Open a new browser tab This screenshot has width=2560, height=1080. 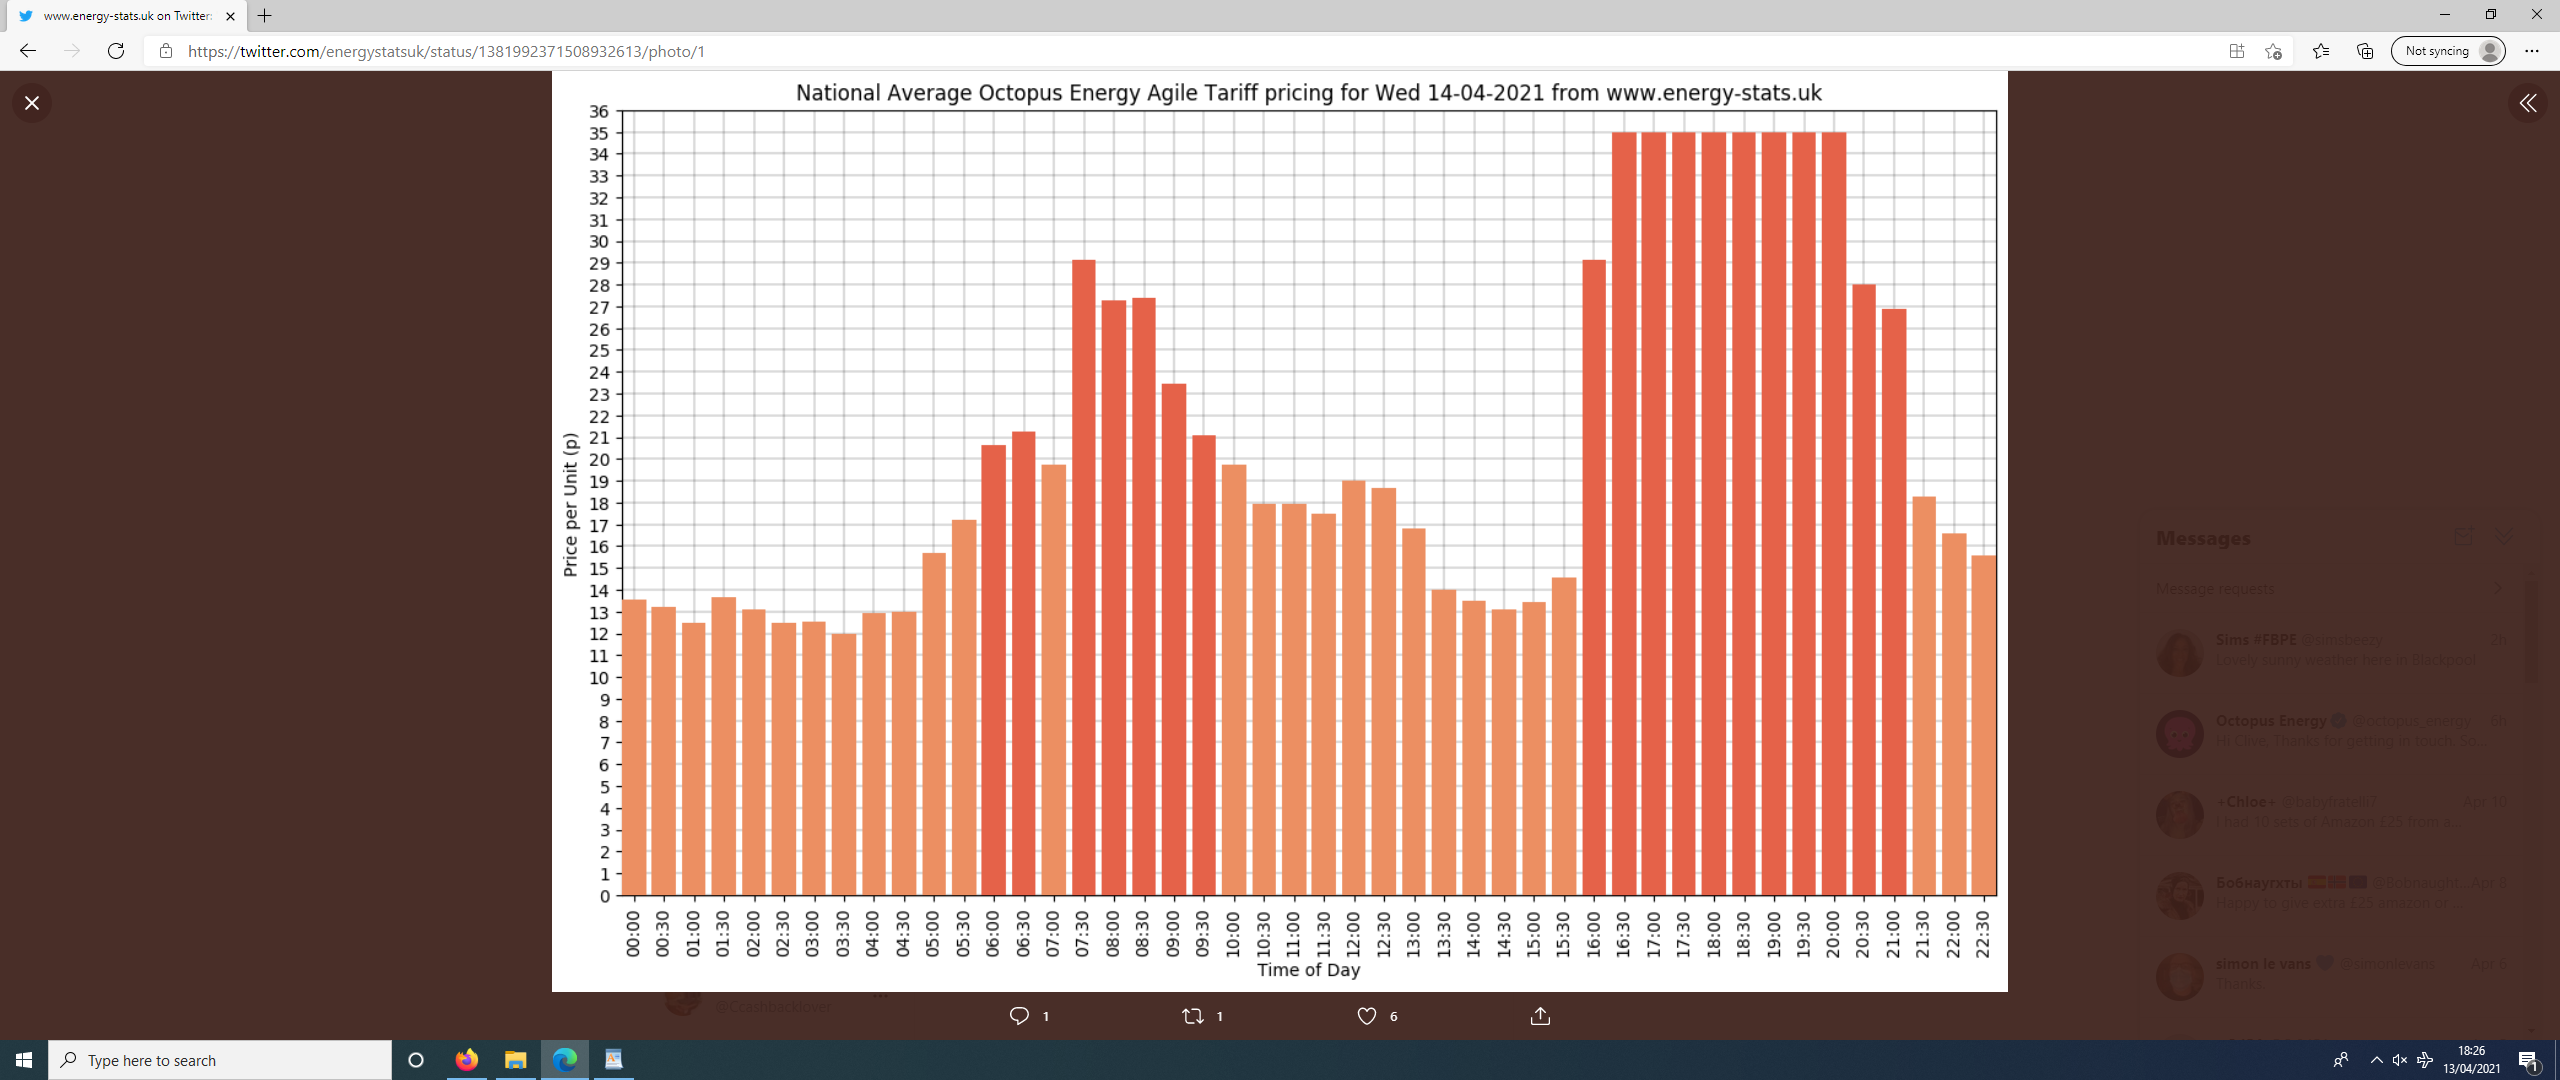pyautogui.click(x=265, y=16)
